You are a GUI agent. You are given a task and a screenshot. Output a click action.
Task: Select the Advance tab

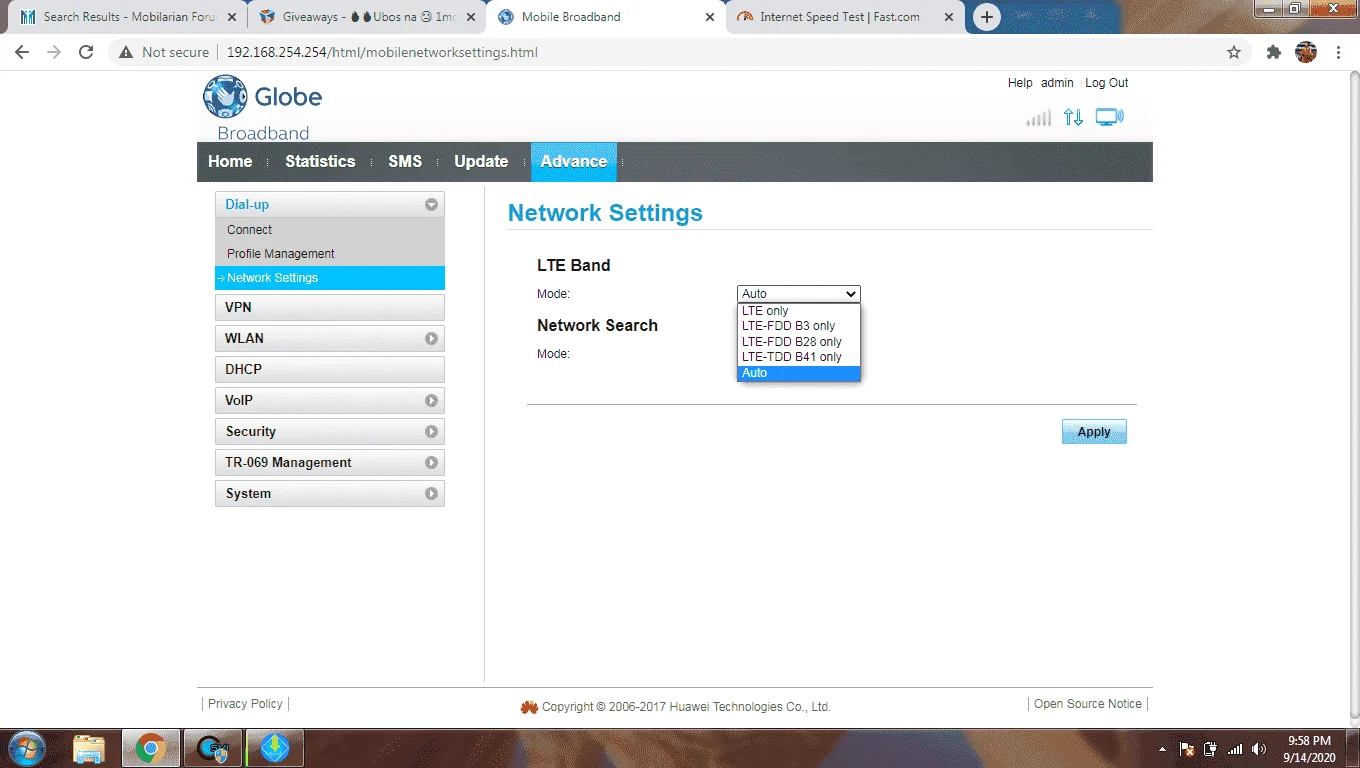coord(574,161)
